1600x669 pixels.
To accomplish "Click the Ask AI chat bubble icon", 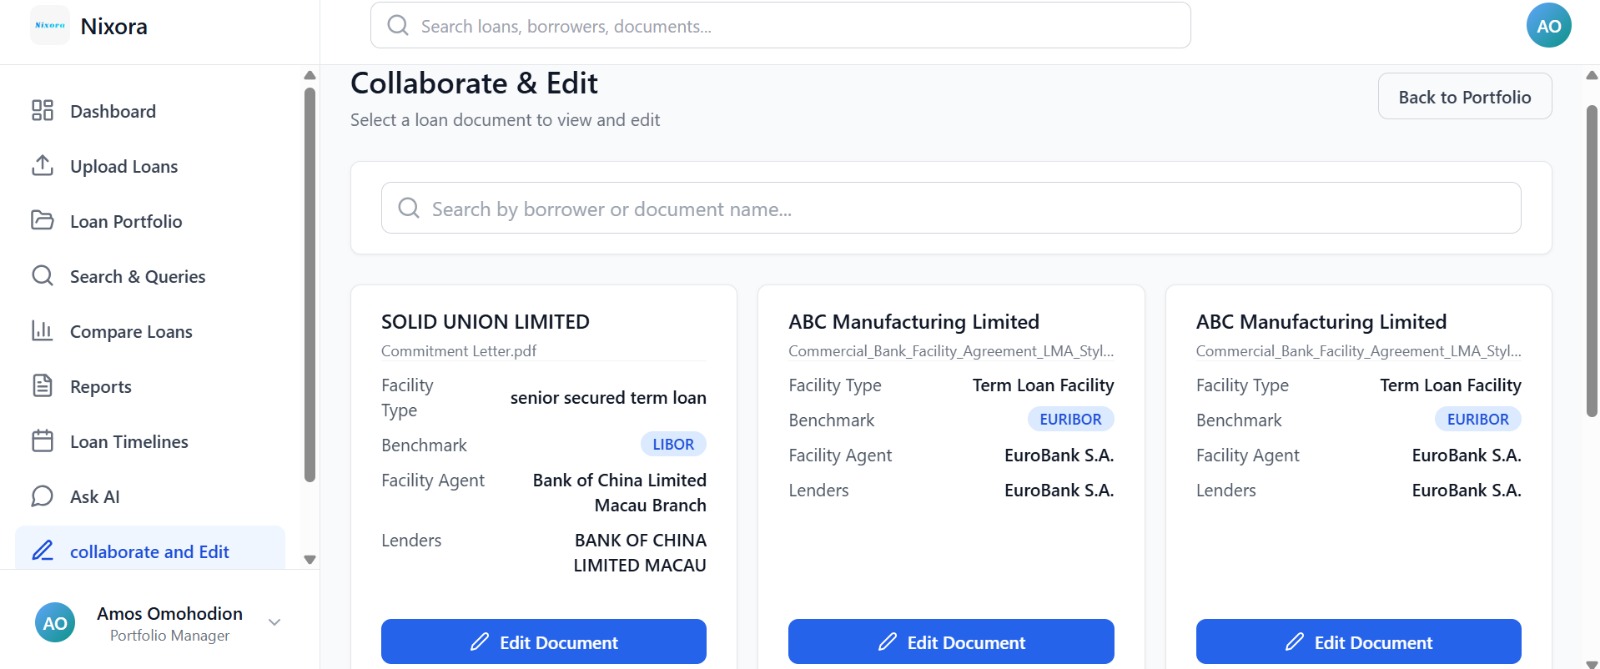I will tap(42, 496).
